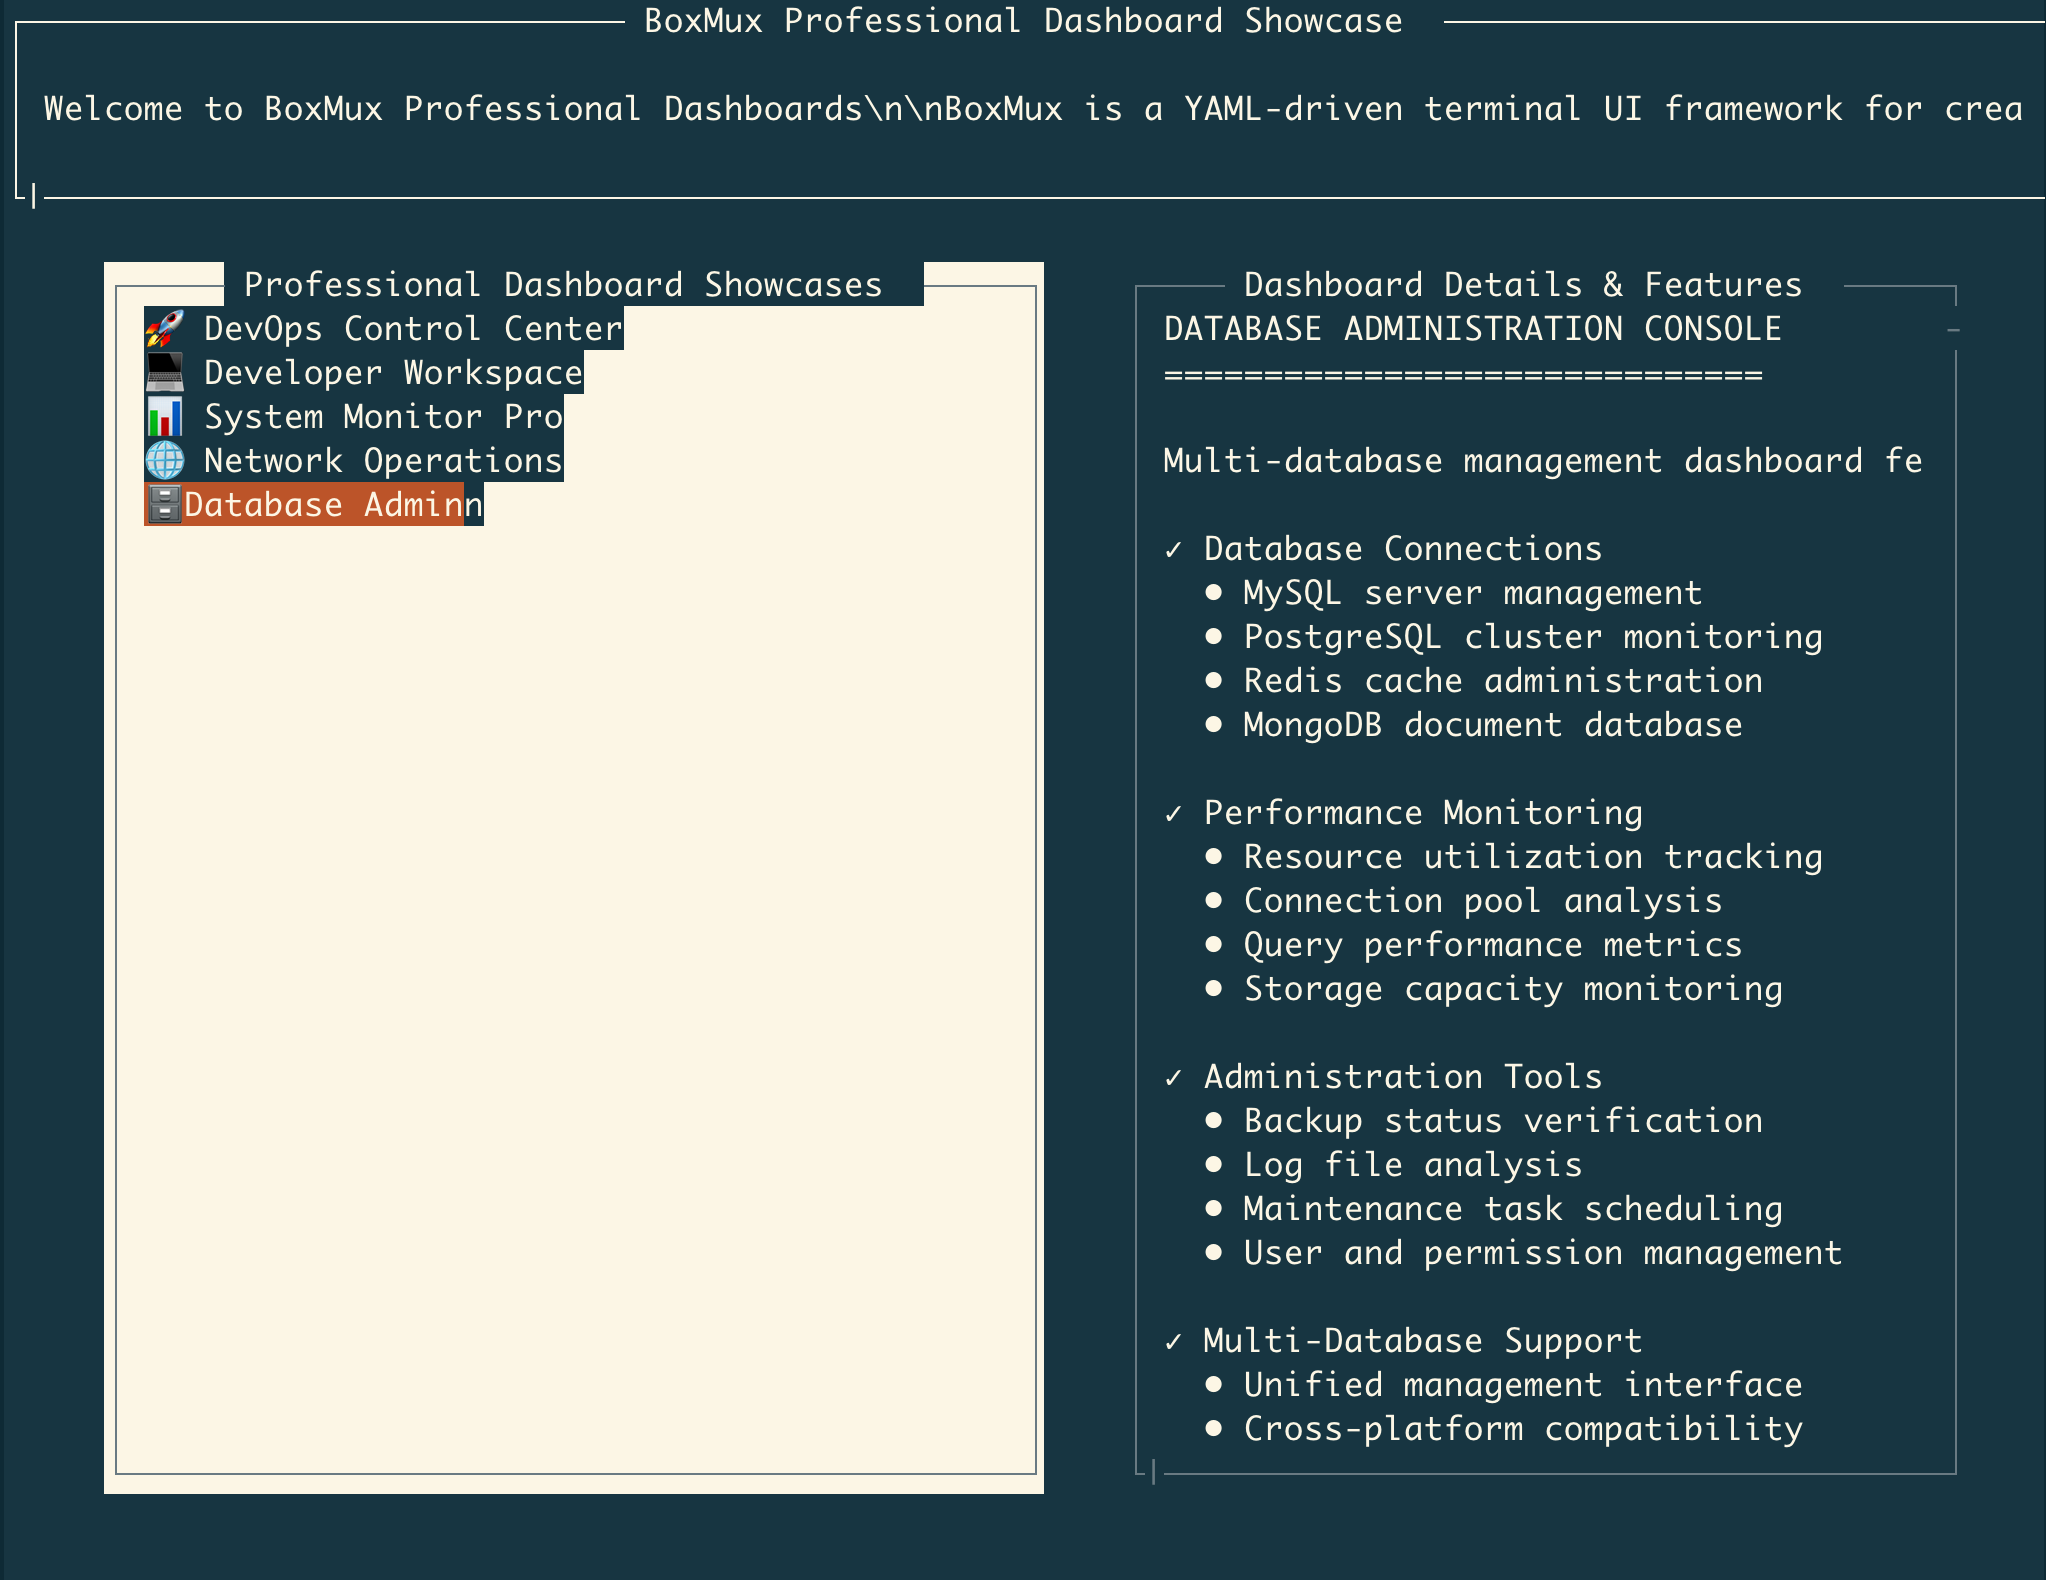Select the DevOps Control Center entry
This screenshot has height=1580, width=2046.
[414, 328]
